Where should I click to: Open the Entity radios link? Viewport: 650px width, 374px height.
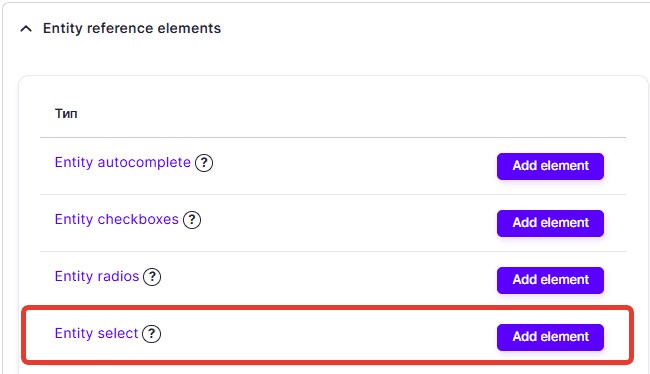pyautogui.click(x=97, y=276)
